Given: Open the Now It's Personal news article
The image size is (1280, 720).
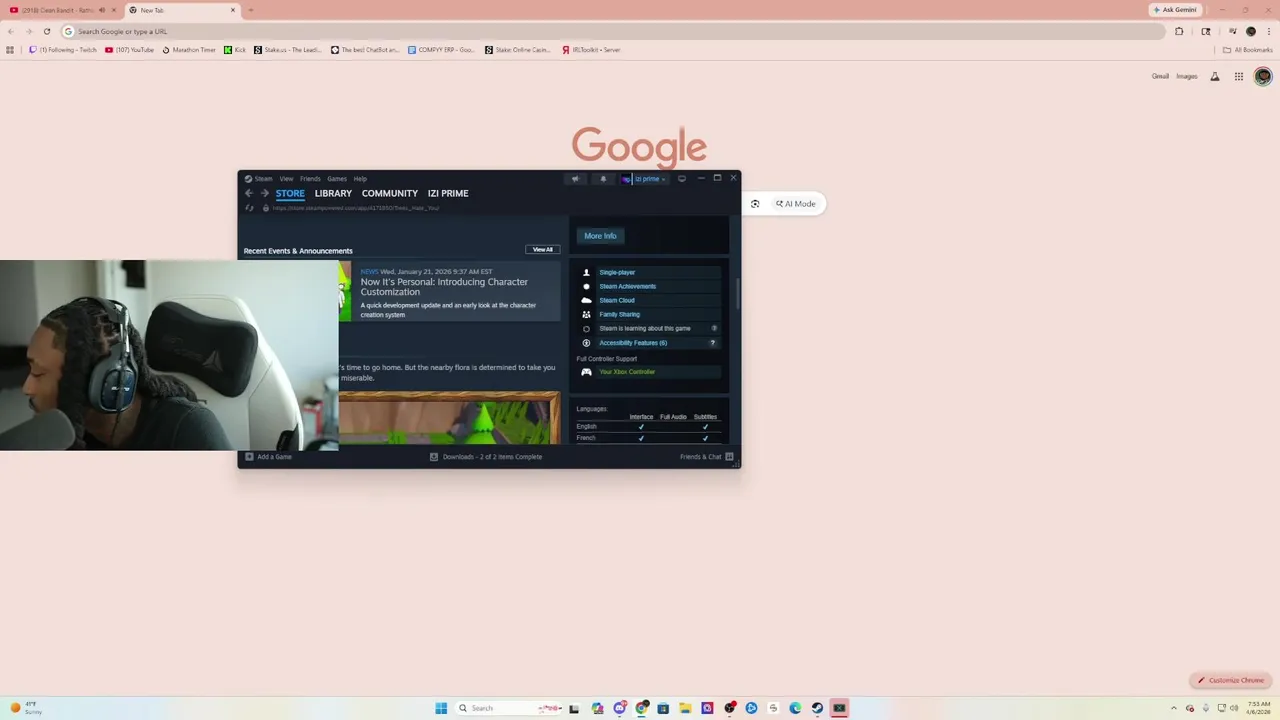Looking at the screenshot, I should pos(444,287).
